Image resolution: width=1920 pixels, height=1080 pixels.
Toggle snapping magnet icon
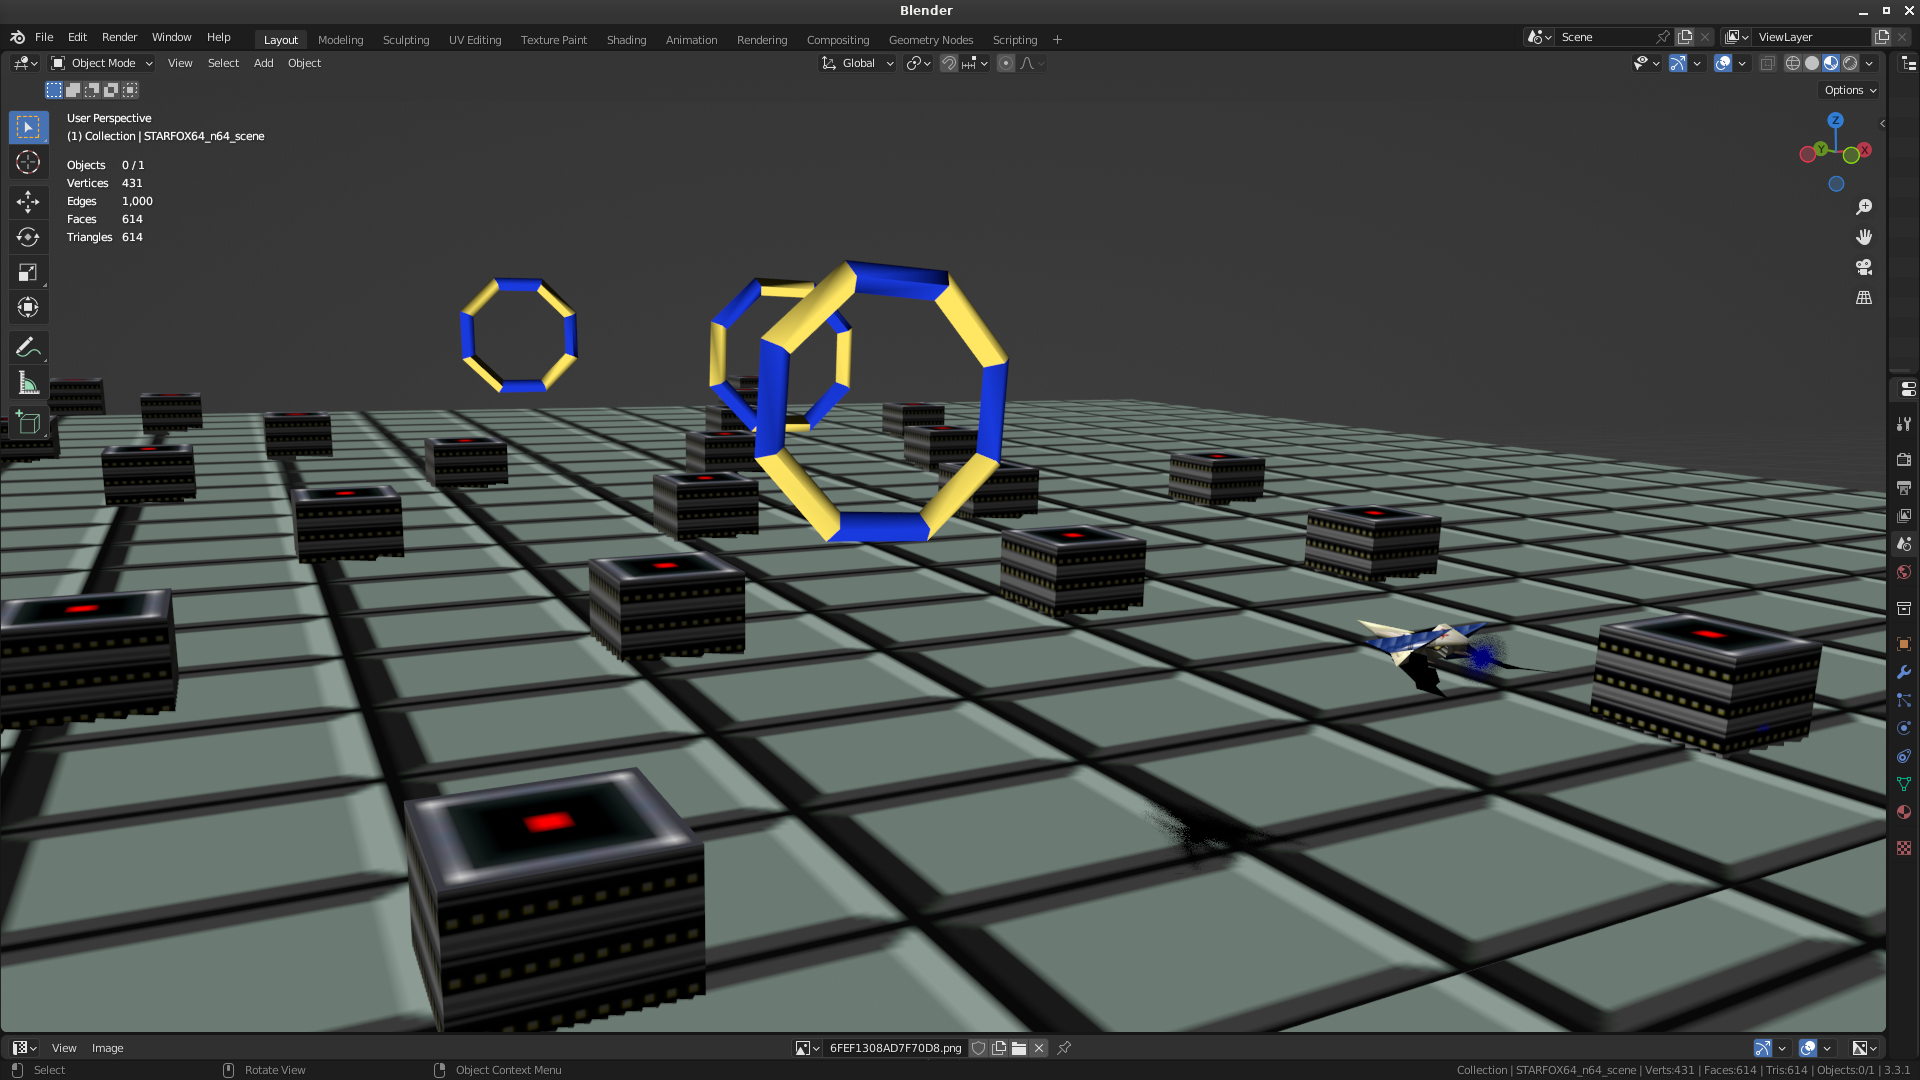(x=949, y=63)
